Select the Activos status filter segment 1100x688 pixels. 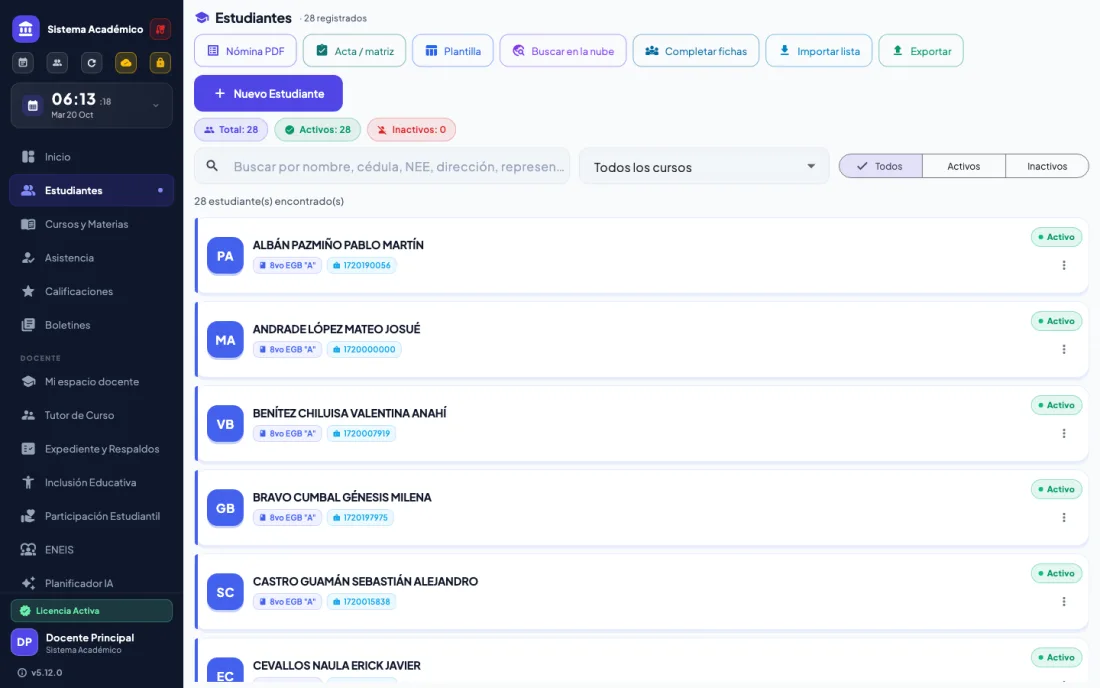(x=964, y=166)
